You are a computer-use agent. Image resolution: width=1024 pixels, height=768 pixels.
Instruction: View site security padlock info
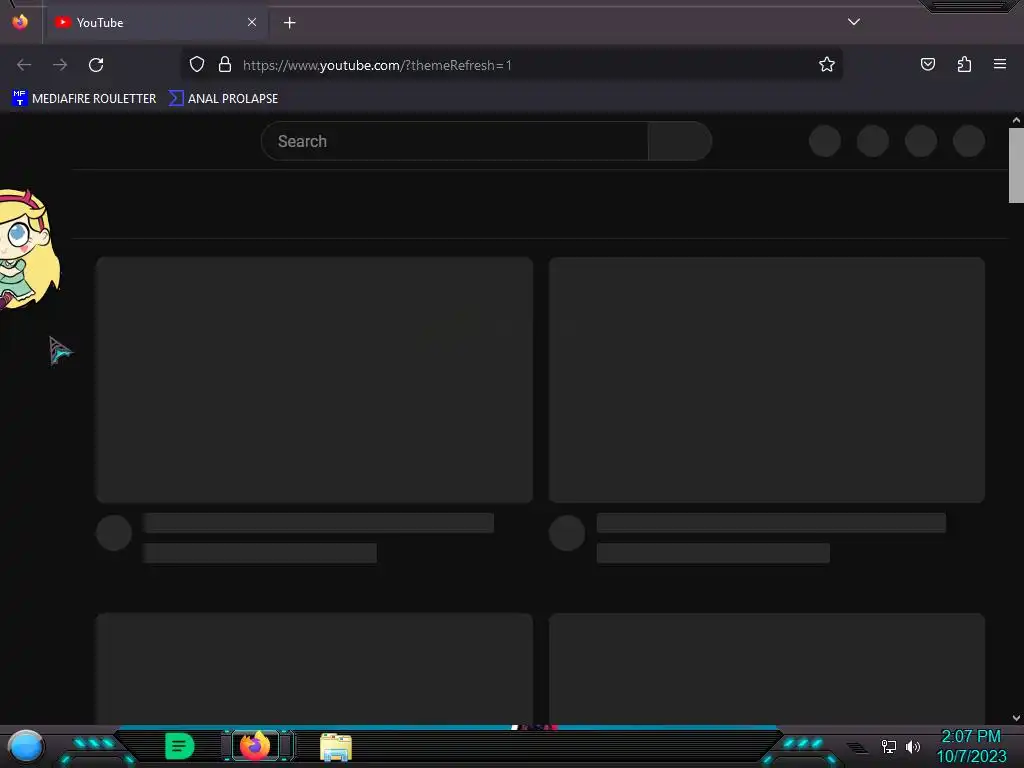coord(225,65)
